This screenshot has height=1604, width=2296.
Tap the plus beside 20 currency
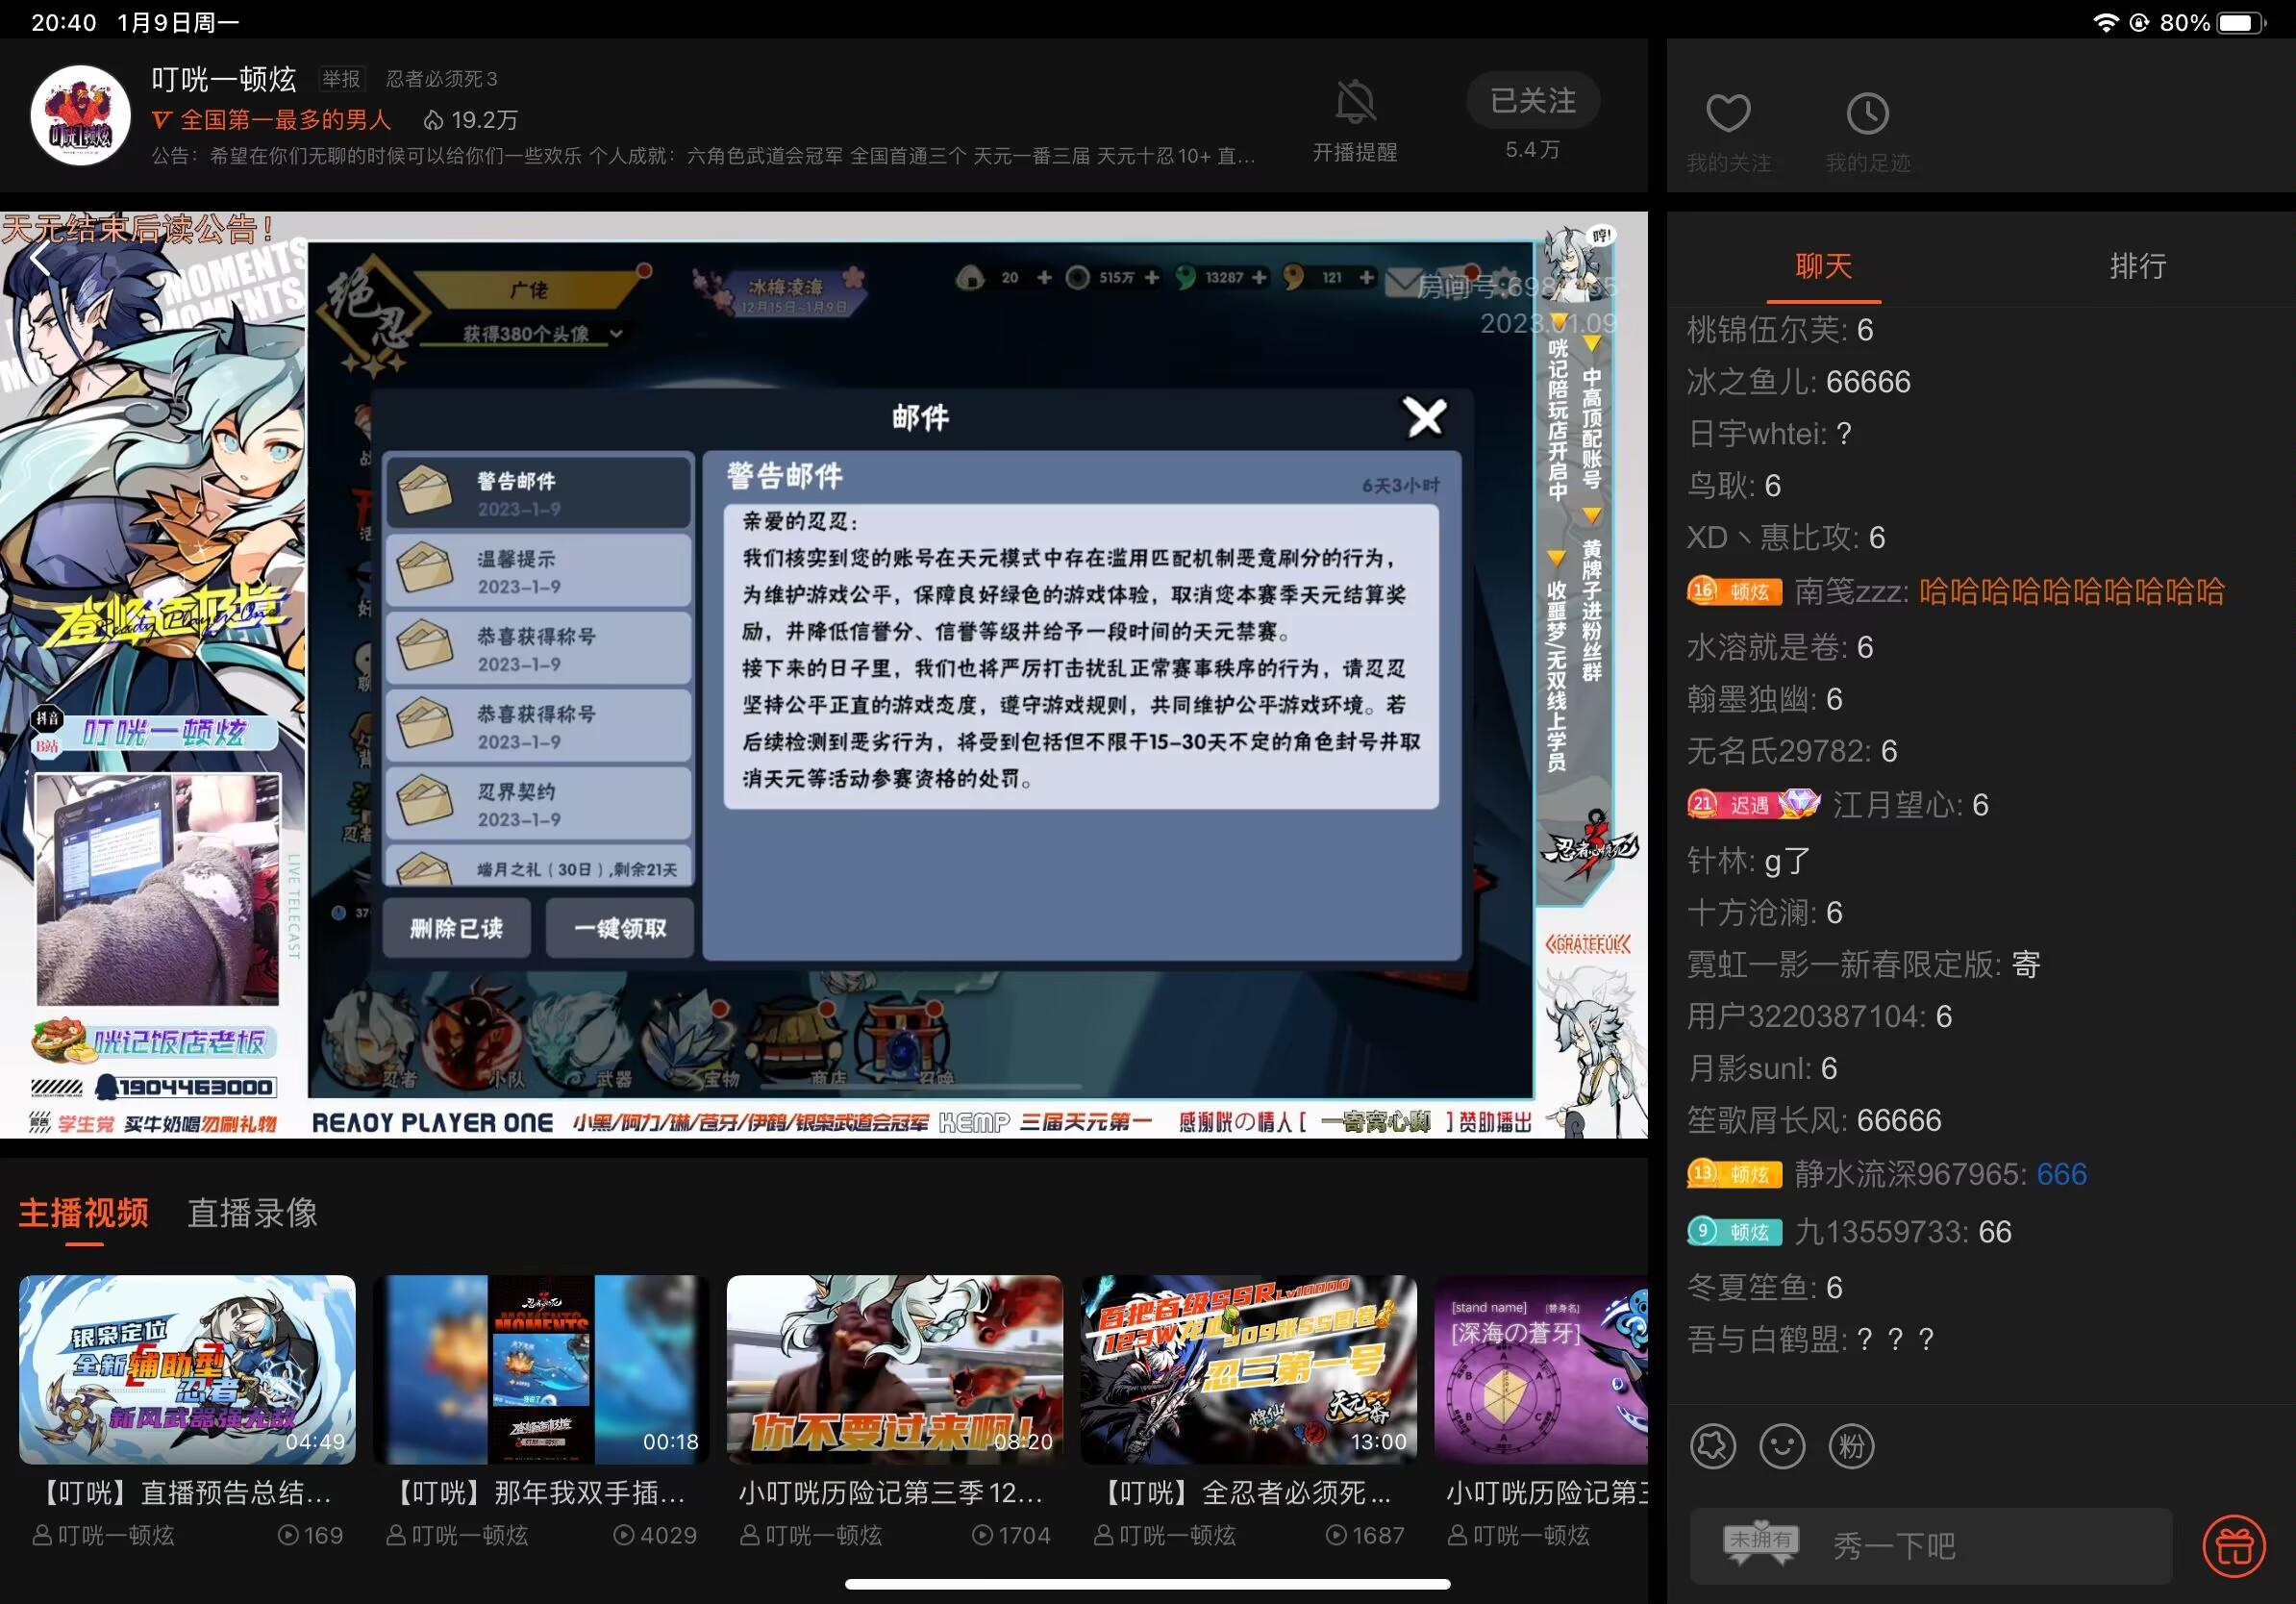click(1044, 277)
